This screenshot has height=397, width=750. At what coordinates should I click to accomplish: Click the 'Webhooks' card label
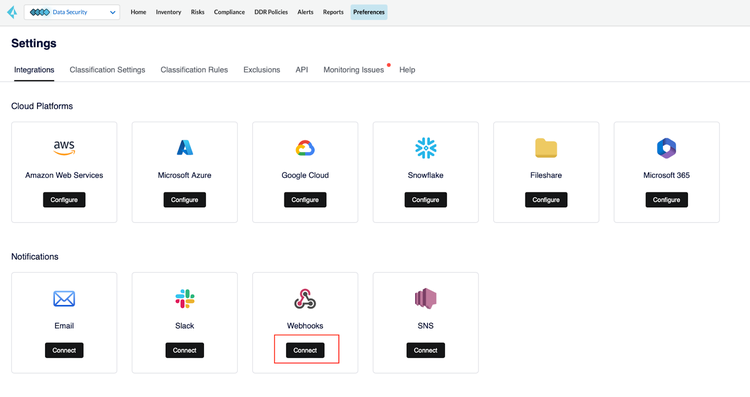pos(305,326)
